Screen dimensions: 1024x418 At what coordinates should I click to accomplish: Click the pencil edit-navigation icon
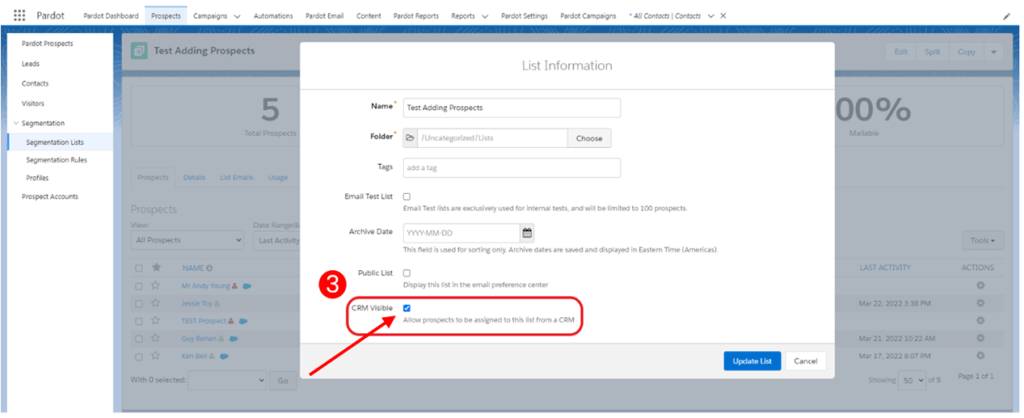[x=1006, y=16]
